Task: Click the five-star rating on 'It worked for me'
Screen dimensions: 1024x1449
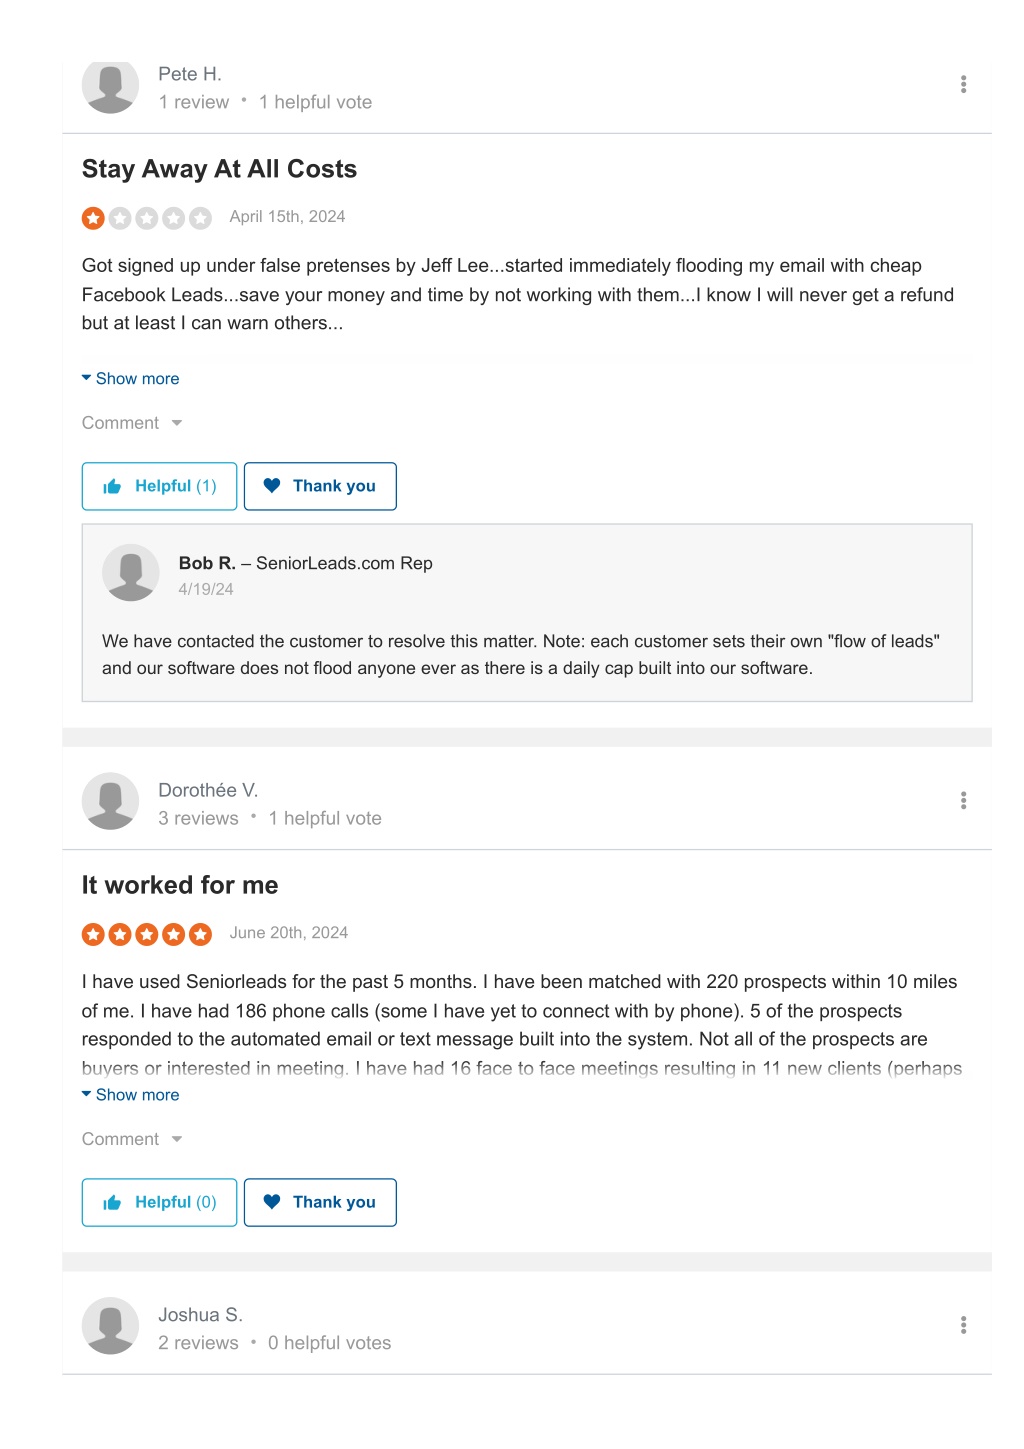Action: pos(146,934)
